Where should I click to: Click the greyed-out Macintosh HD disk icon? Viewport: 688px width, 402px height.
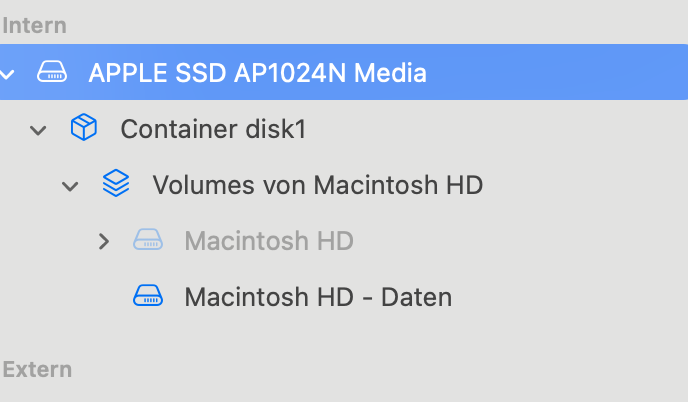click(x=148, y=240)
